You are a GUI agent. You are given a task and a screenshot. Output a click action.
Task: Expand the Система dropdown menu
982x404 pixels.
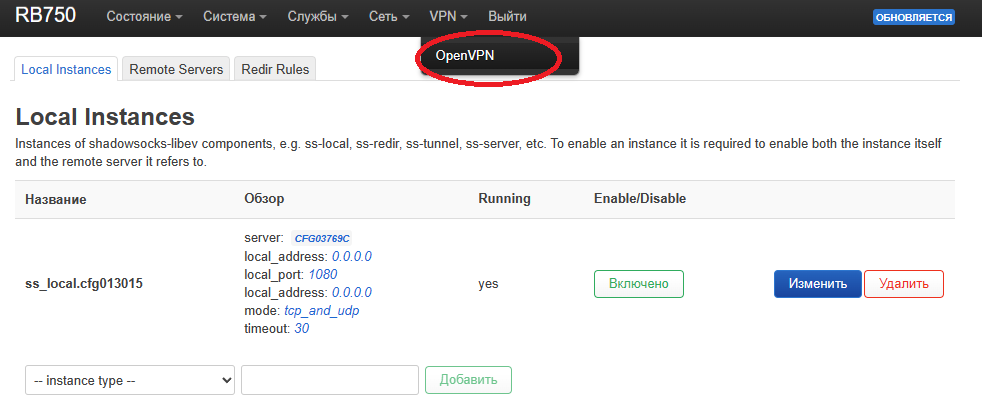[234, 17]
